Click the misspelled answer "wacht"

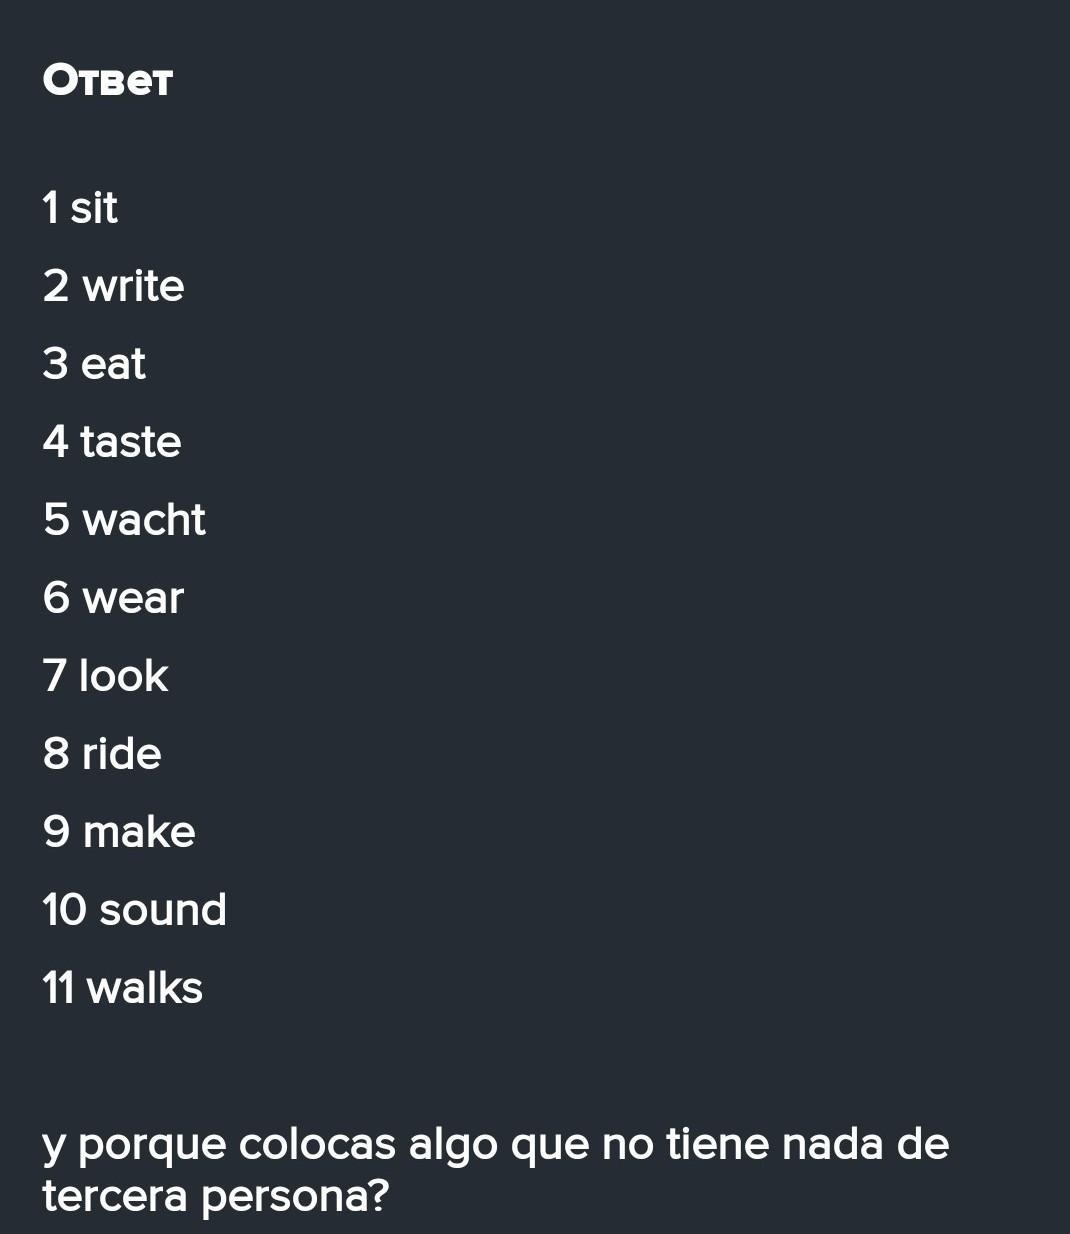[144, 520]
